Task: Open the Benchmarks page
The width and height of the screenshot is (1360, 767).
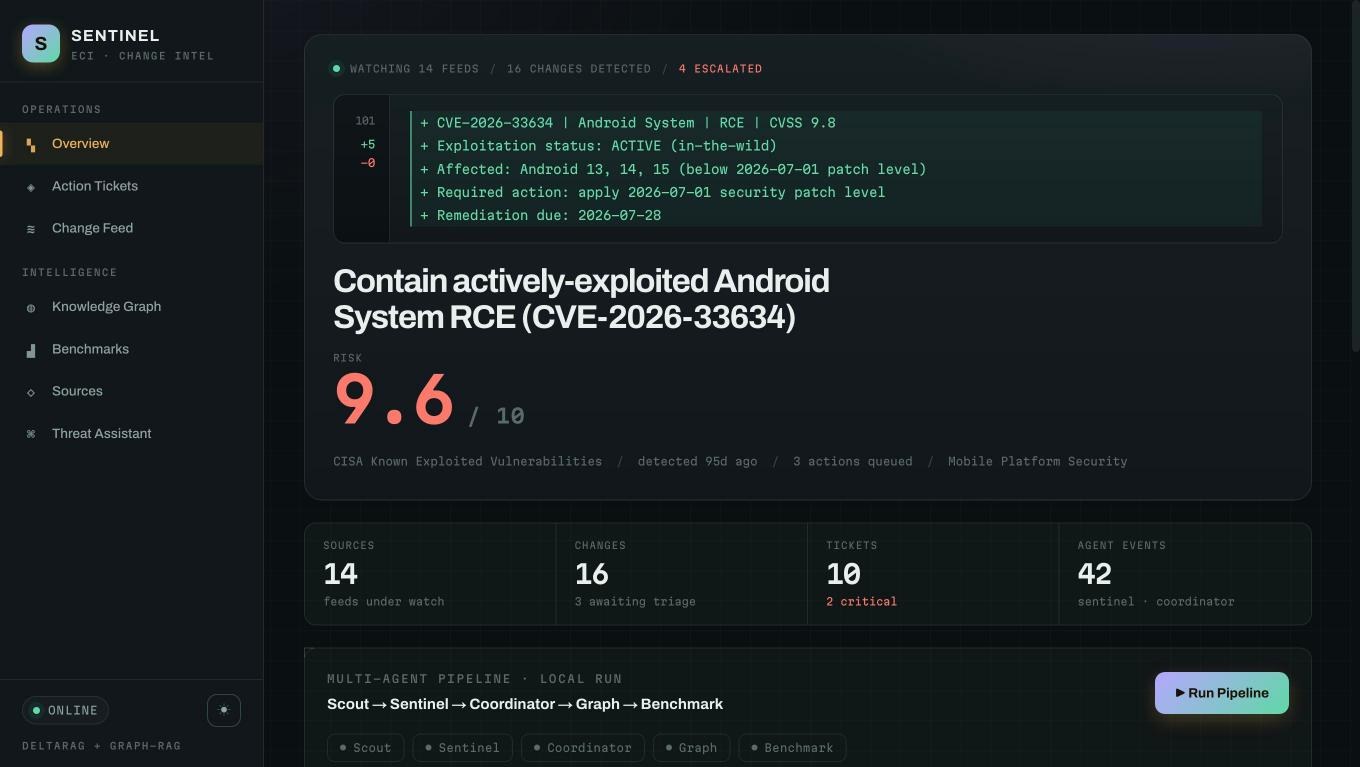Action: click(131, 349)
